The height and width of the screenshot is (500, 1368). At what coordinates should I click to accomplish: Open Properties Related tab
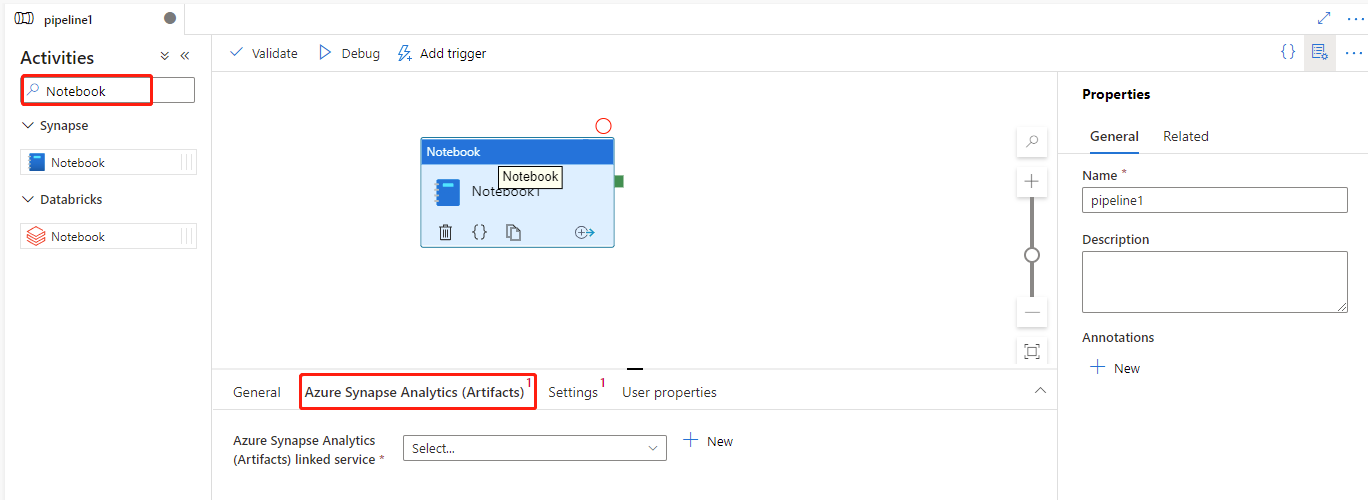pos(1186,136)
